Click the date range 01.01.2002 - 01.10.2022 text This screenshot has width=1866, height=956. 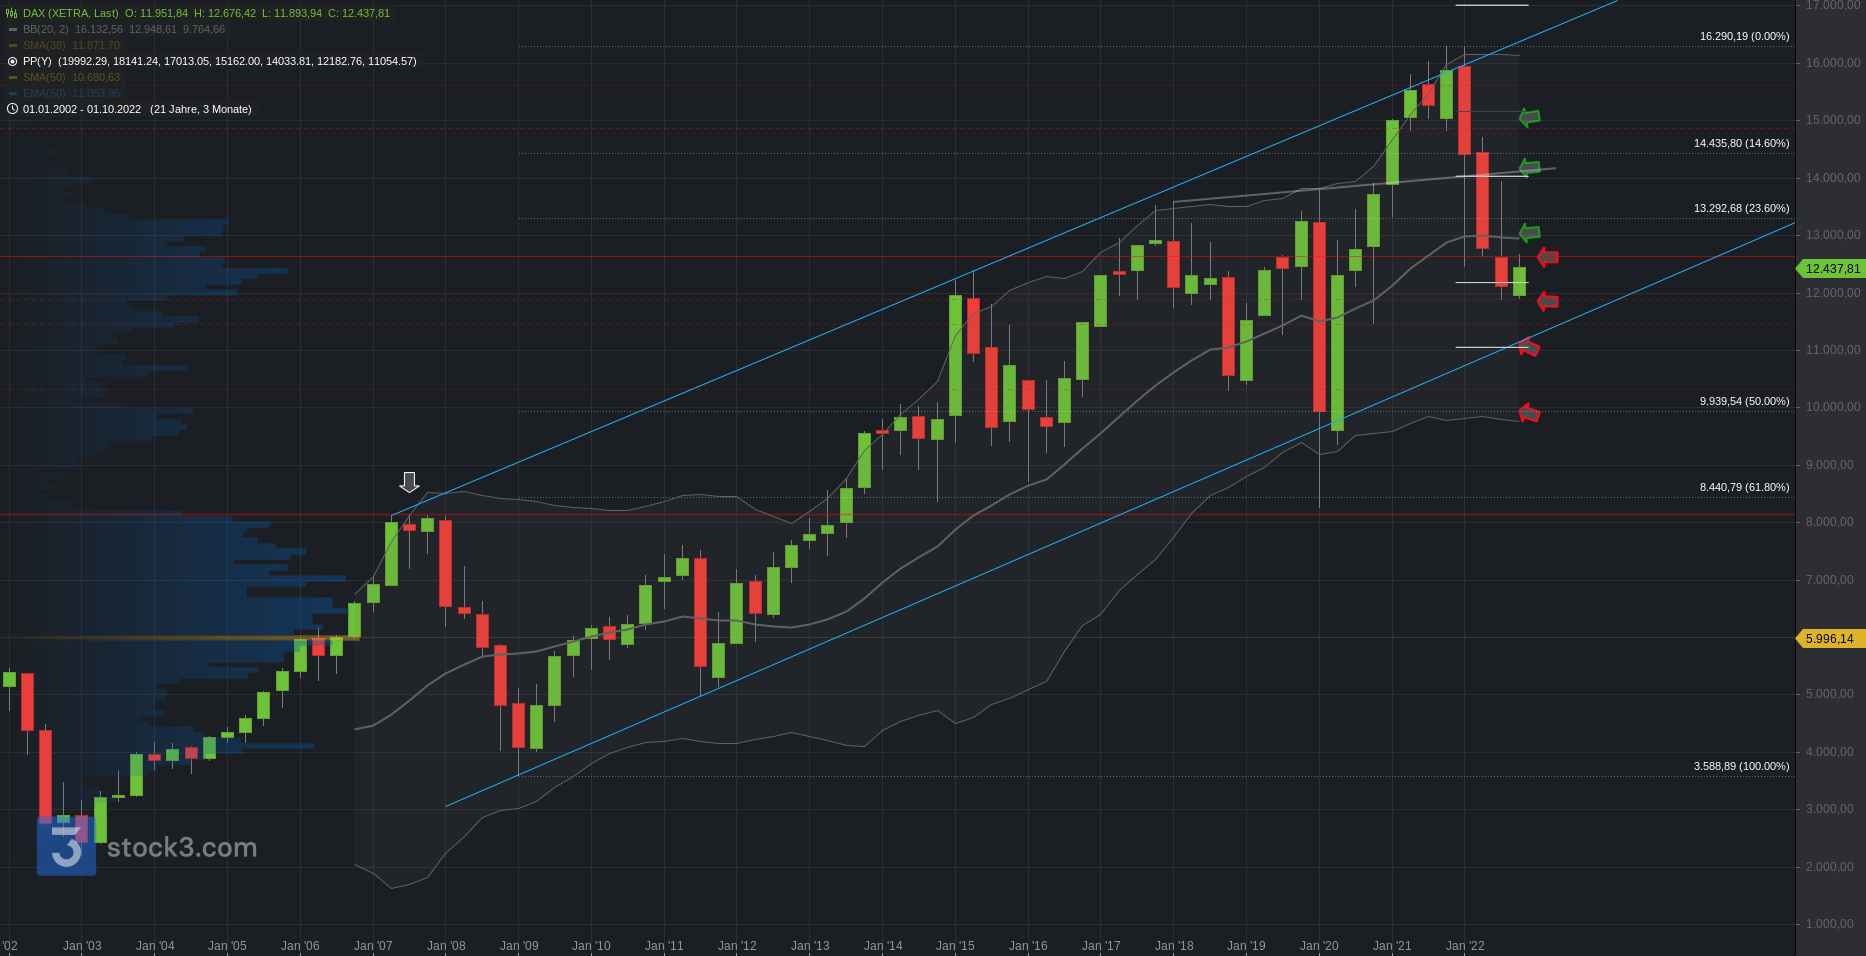82,109
